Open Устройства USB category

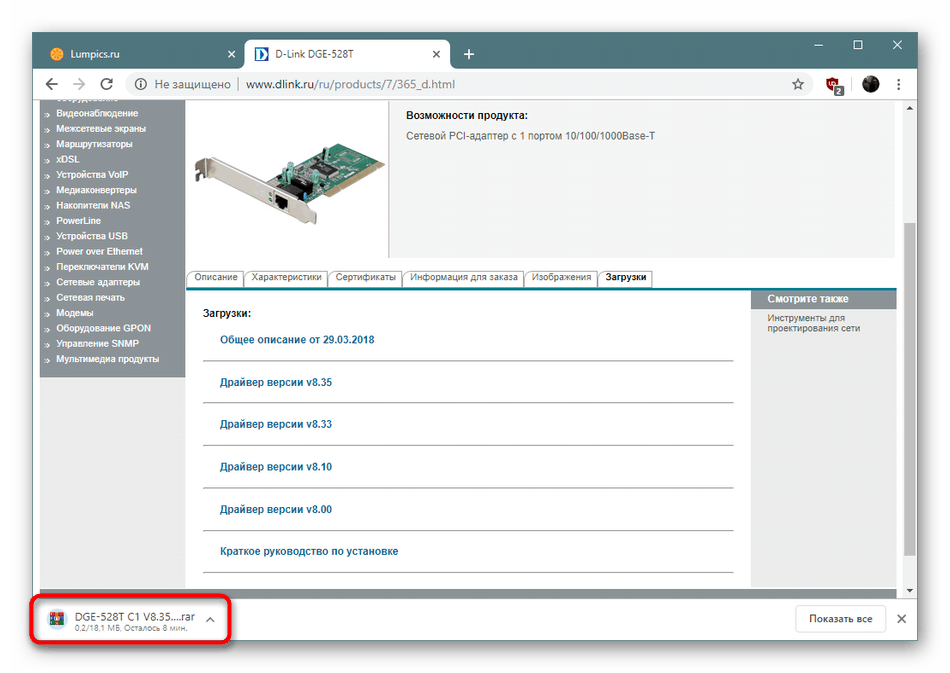pos(91,236)
